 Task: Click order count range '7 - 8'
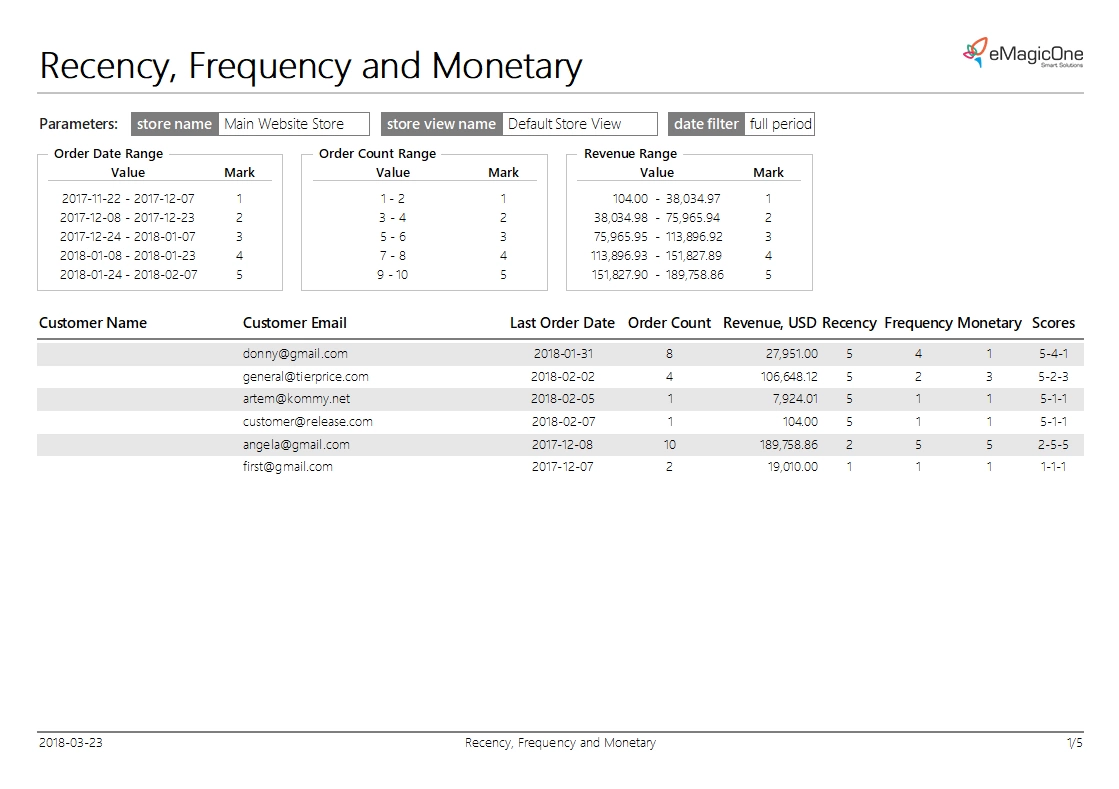(x=393, y=255)
